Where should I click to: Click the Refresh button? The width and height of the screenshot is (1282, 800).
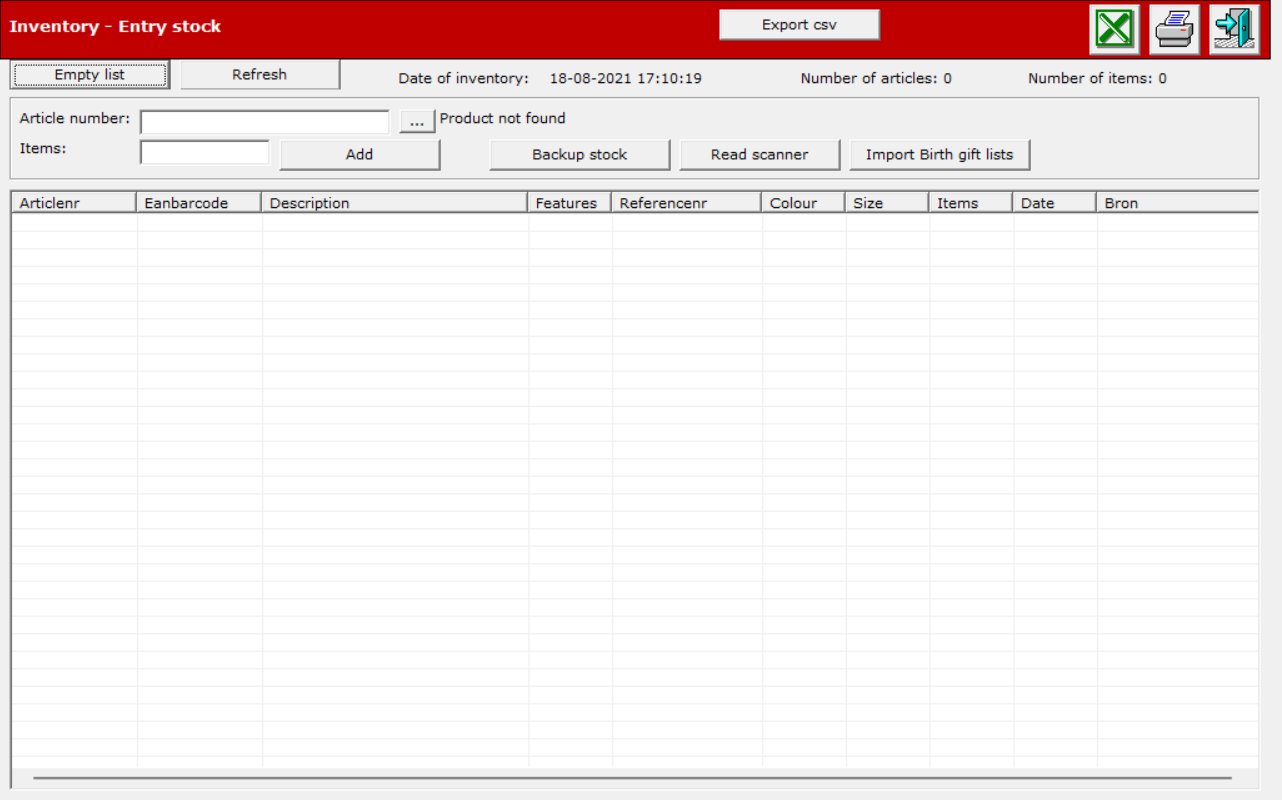point(260,75)
